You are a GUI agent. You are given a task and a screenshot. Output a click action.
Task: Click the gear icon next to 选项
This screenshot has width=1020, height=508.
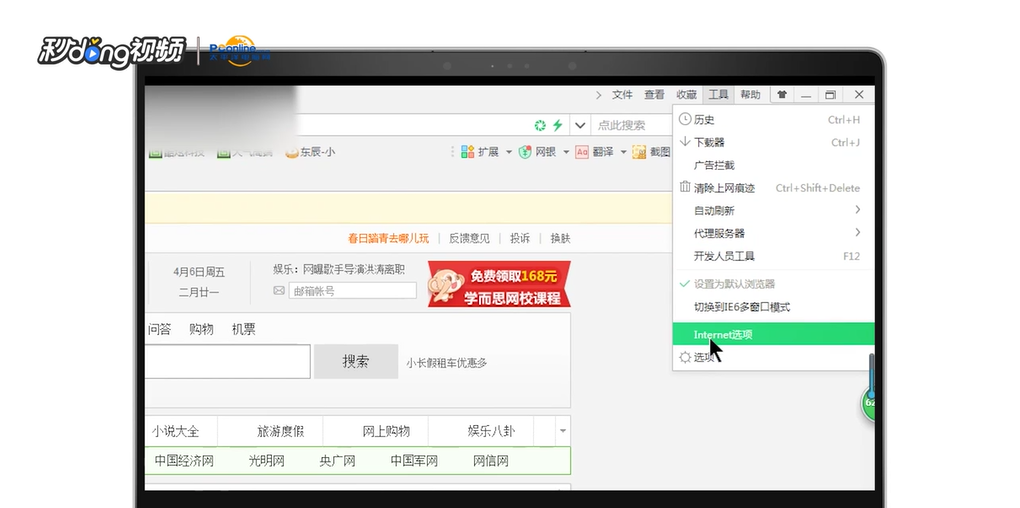pyautogui.click(x=684, y=357)
